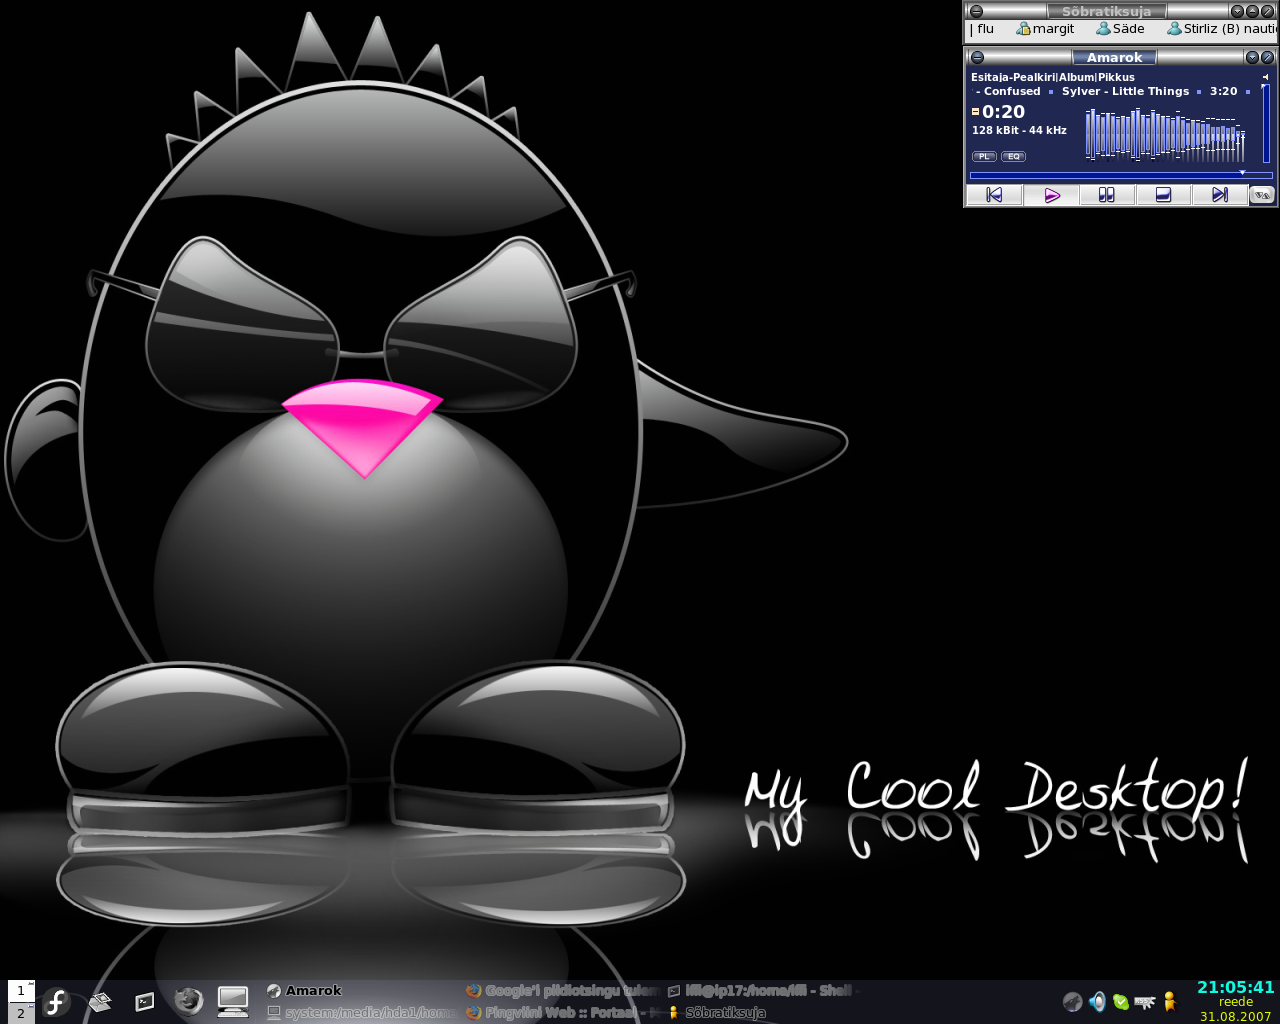
Task: Skip to previous track in Amarok
Action: (994, 195)
